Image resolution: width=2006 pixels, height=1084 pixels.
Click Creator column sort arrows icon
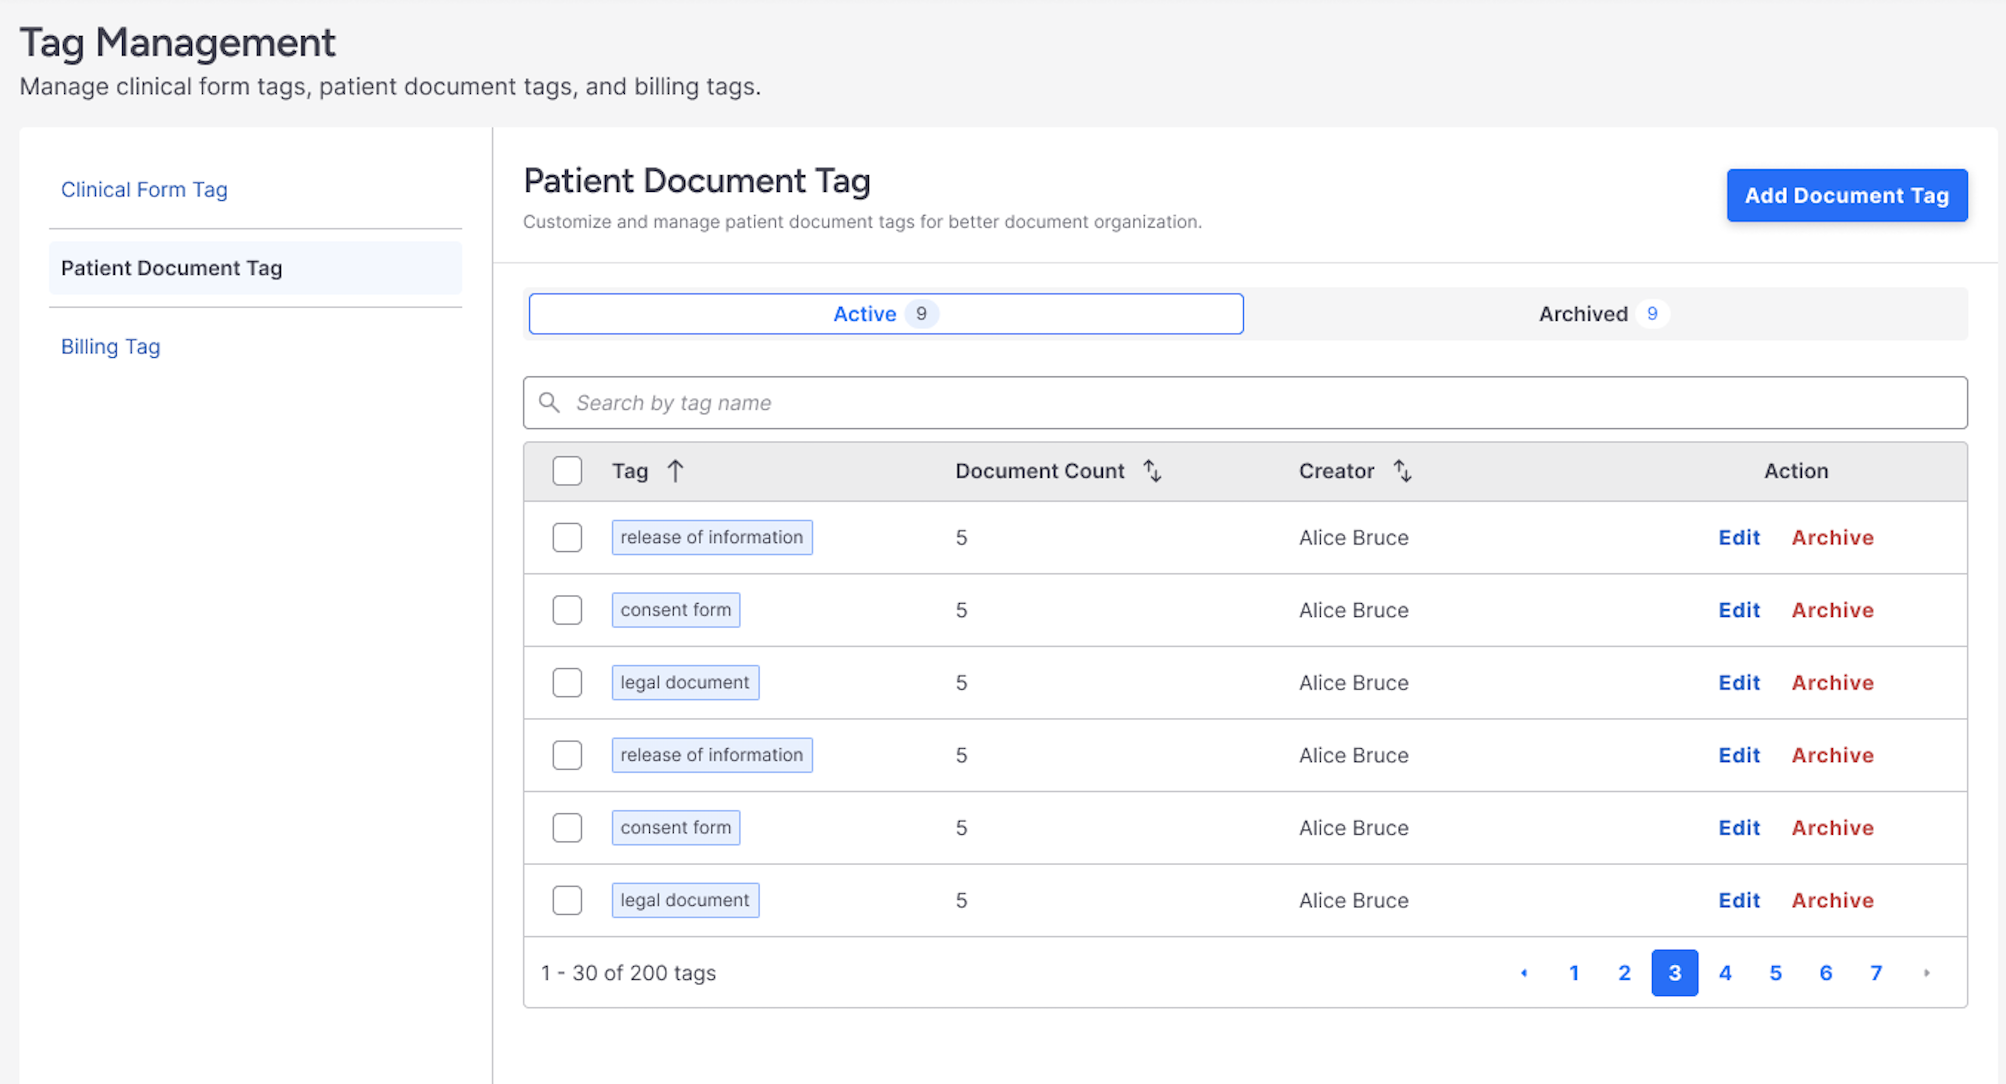click(1402, 471)
